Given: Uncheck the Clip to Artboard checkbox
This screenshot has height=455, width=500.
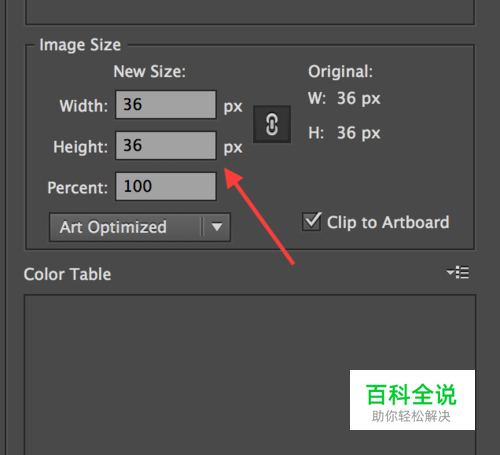Looking at the screenshot, I should point(312,222).
